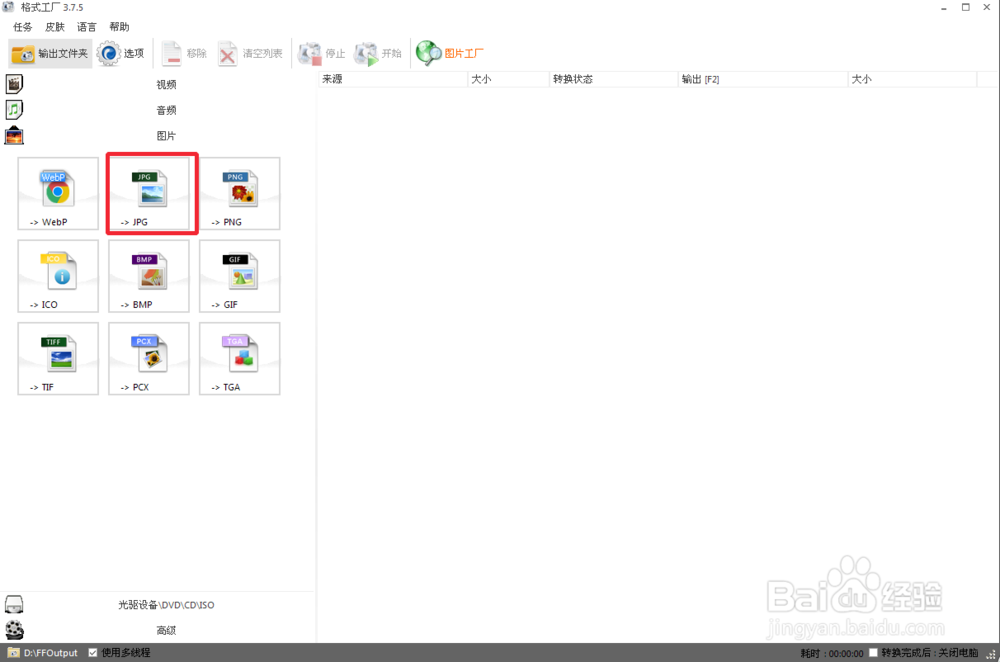1000x662 pixels.
Task: Pick the TIF conversion format icon
Action: click(x=58, y=358)
